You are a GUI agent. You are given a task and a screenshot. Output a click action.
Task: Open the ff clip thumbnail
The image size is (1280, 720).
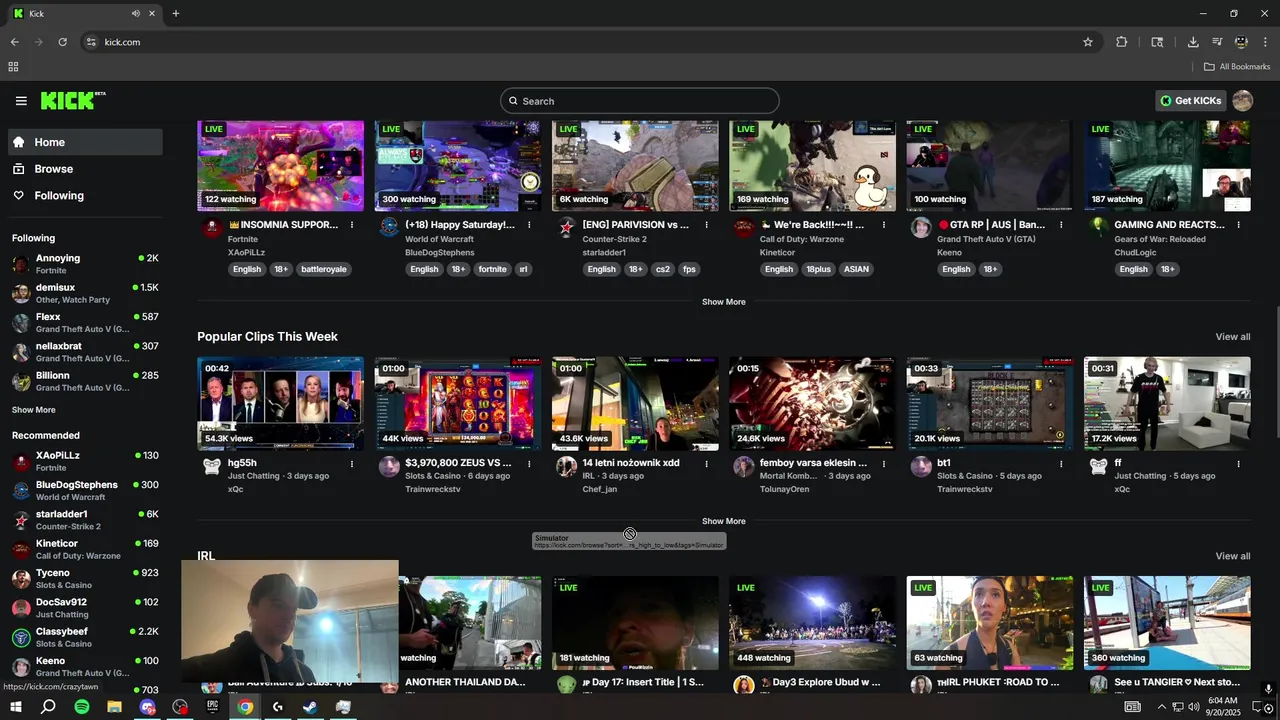coord(1167,404)
